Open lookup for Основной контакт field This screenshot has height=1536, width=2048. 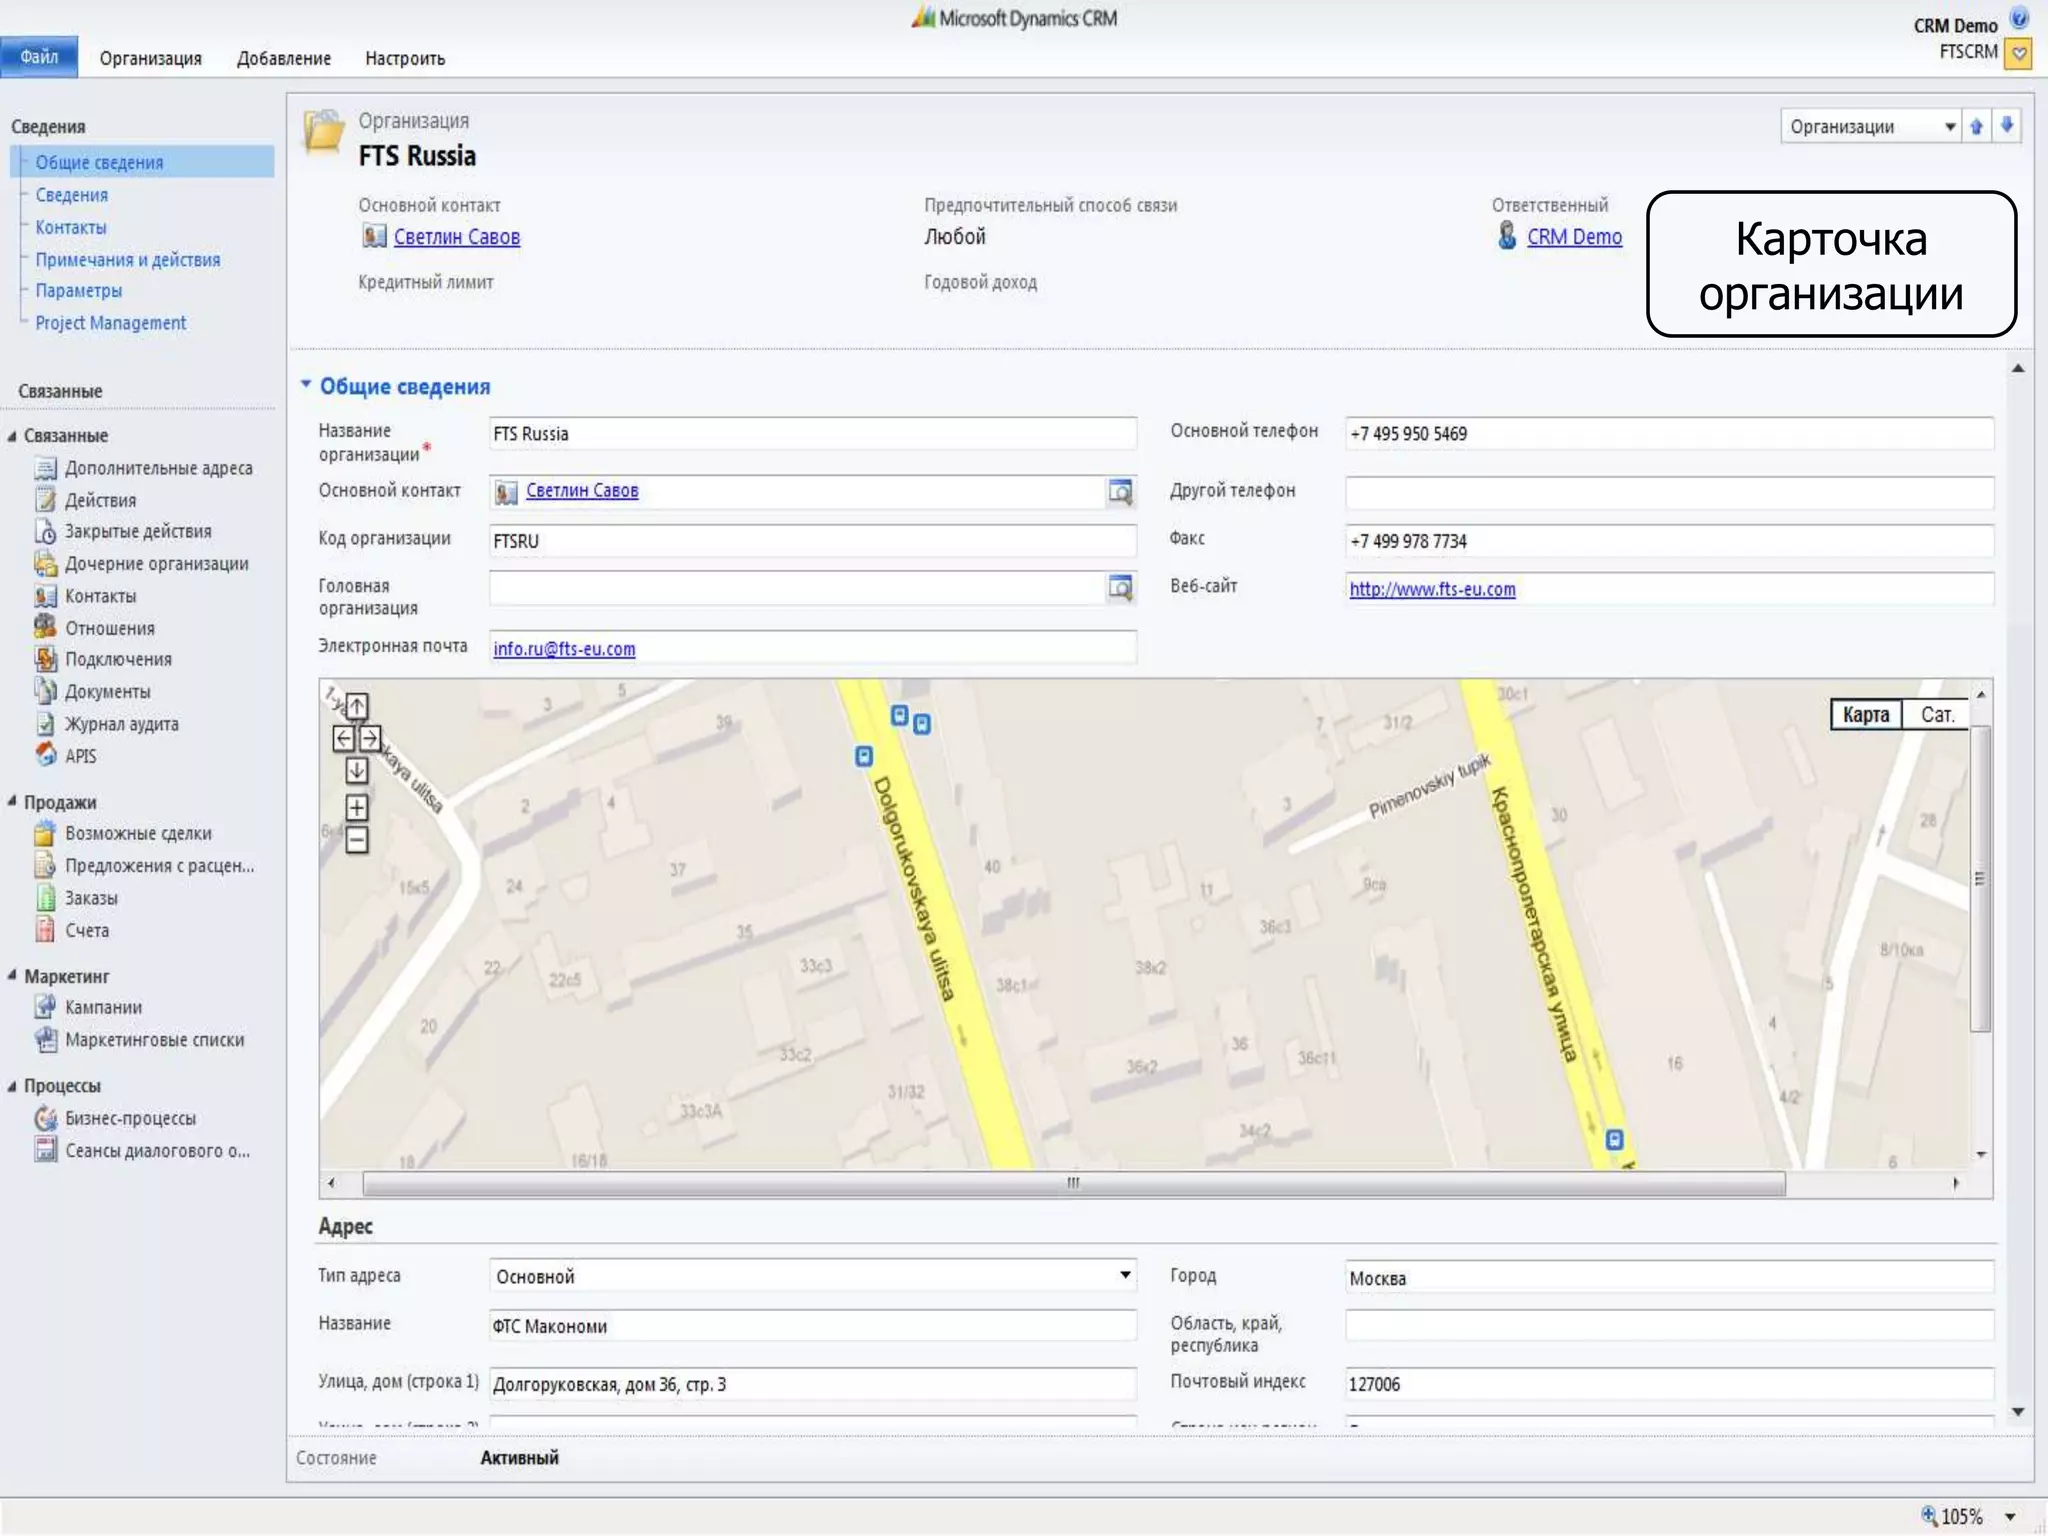(x=1120, y=491)
